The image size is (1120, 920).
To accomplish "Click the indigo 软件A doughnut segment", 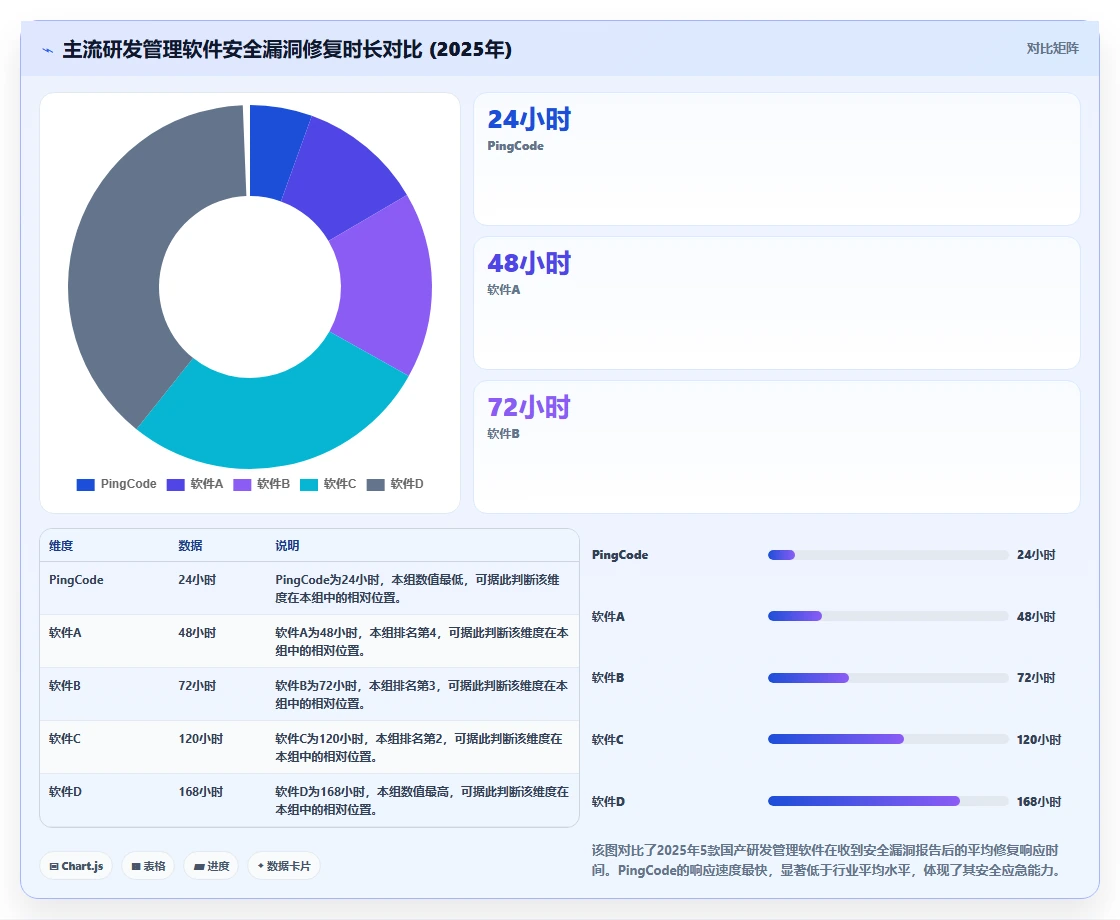I will tap(344, 179).
